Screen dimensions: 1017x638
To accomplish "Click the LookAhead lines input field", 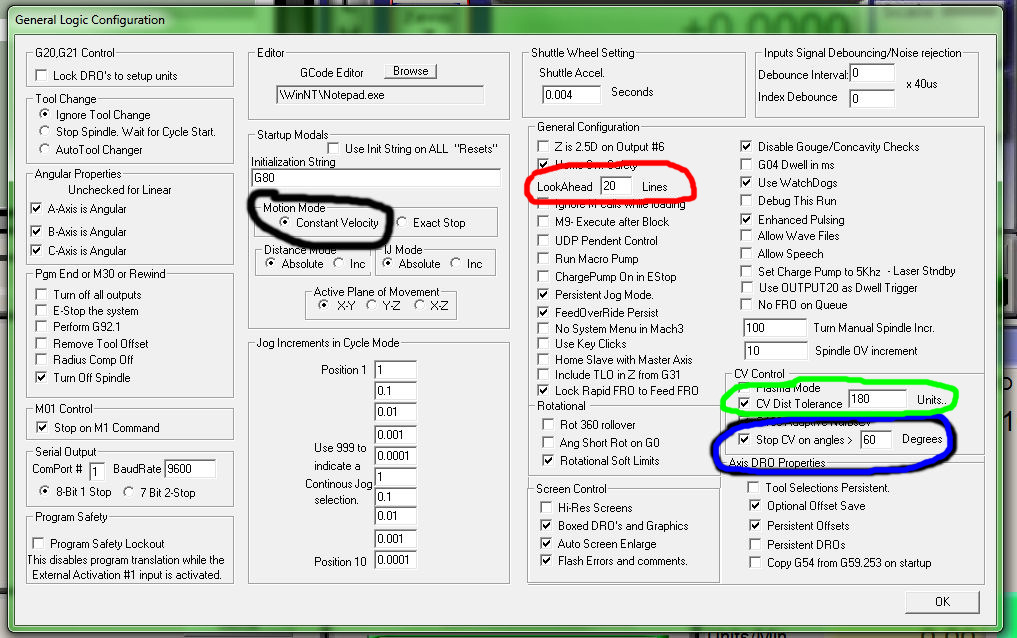I will click(x=615, y=187).
